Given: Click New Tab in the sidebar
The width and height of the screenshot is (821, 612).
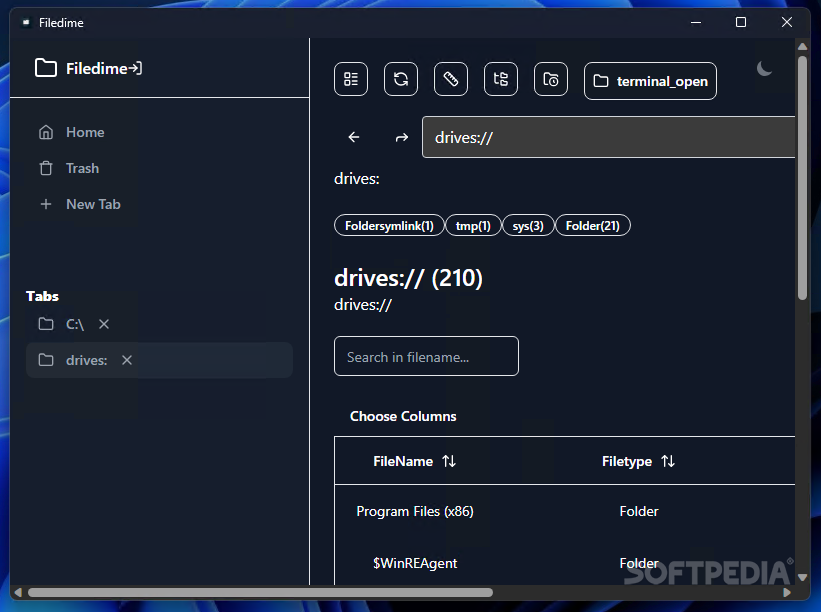Looking at the screenshot, I should [93, 204].
